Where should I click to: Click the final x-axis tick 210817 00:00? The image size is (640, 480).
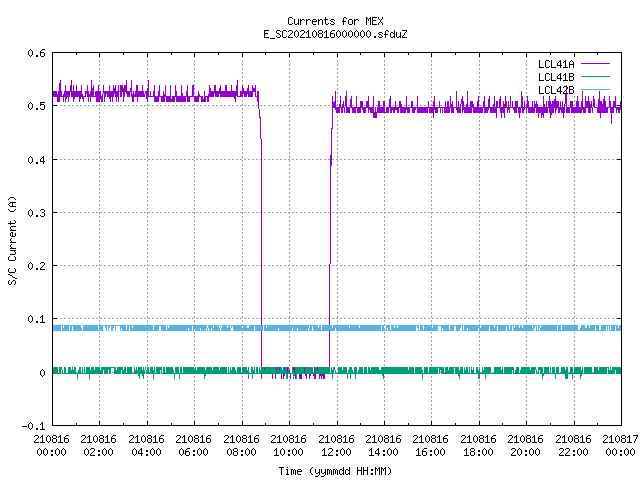[x=620, y=446]
